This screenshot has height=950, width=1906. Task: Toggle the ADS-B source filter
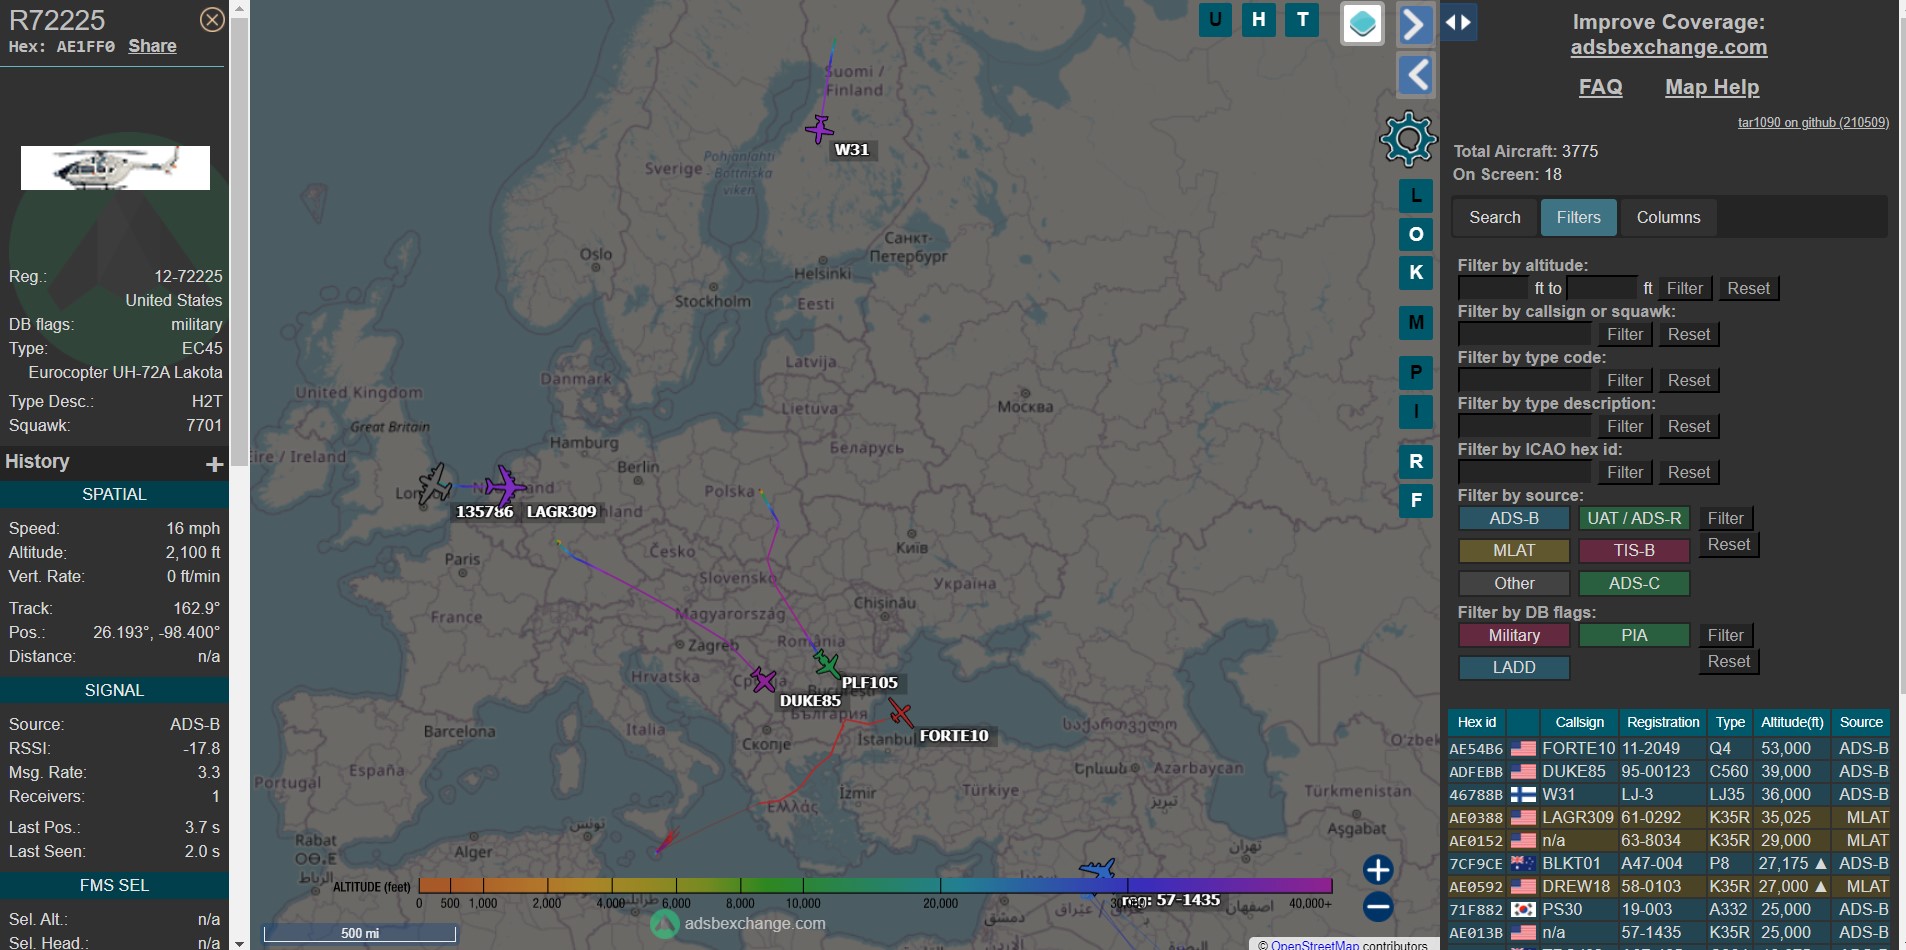coord(1514,518)
